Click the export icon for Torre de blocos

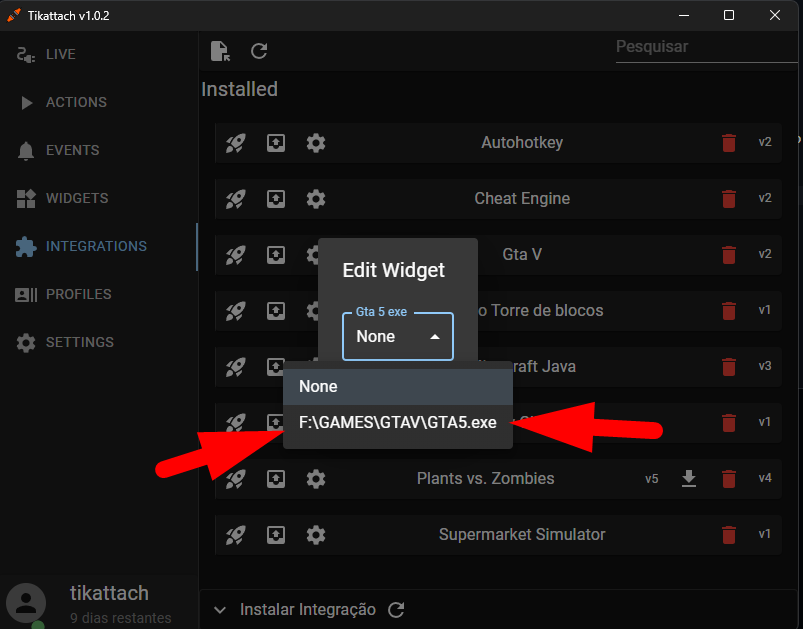coord(276,311)
